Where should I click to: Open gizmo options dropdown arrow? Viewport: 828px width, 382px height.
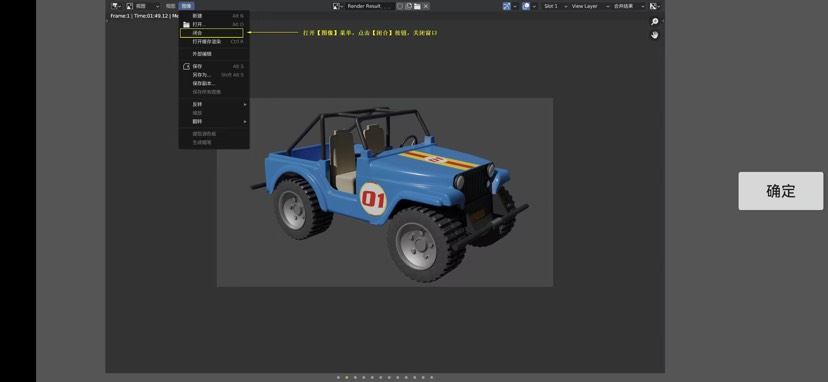coord(515,6)
